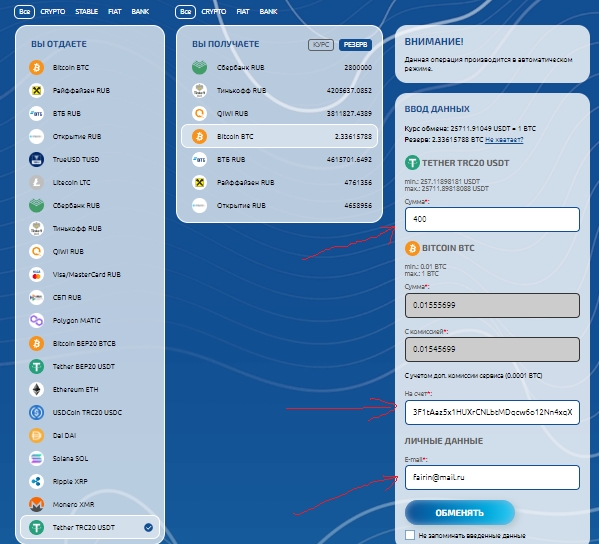The width and height of the screenshot is (599, 544).
Task: Click the Сбербанк RUB icon in give list
Action: point(37,206)
